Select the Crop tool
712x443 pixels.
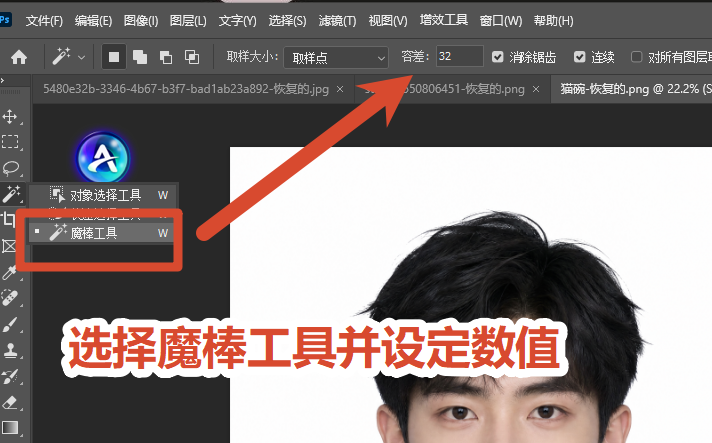[x=9, y=220]
